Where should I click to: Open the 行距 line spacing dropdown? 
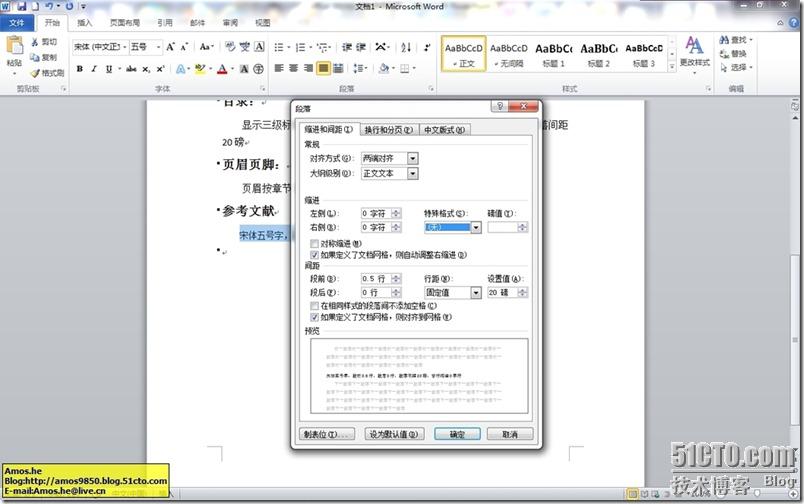pyautogui.click(x=476, y=292)
